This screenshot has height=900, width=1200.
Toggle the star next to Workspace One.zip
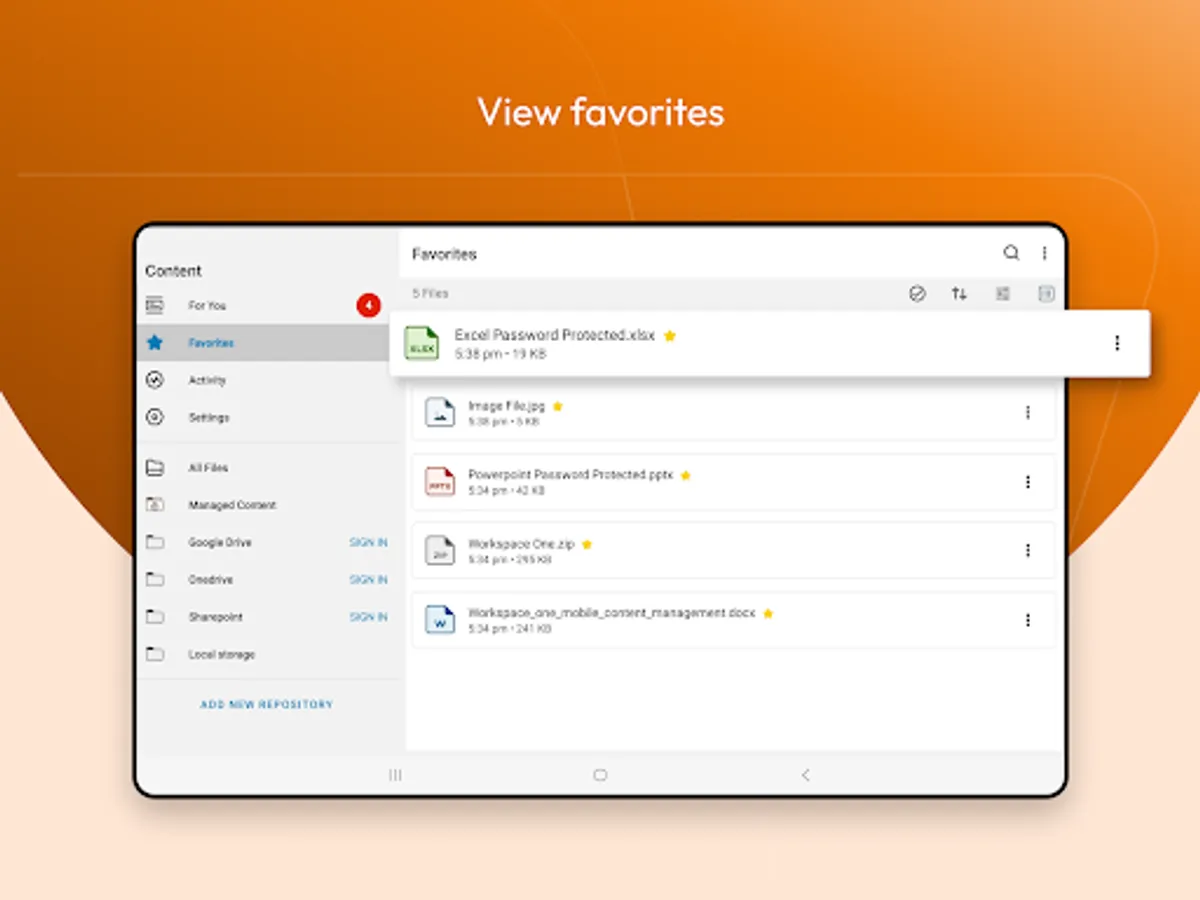587,544
